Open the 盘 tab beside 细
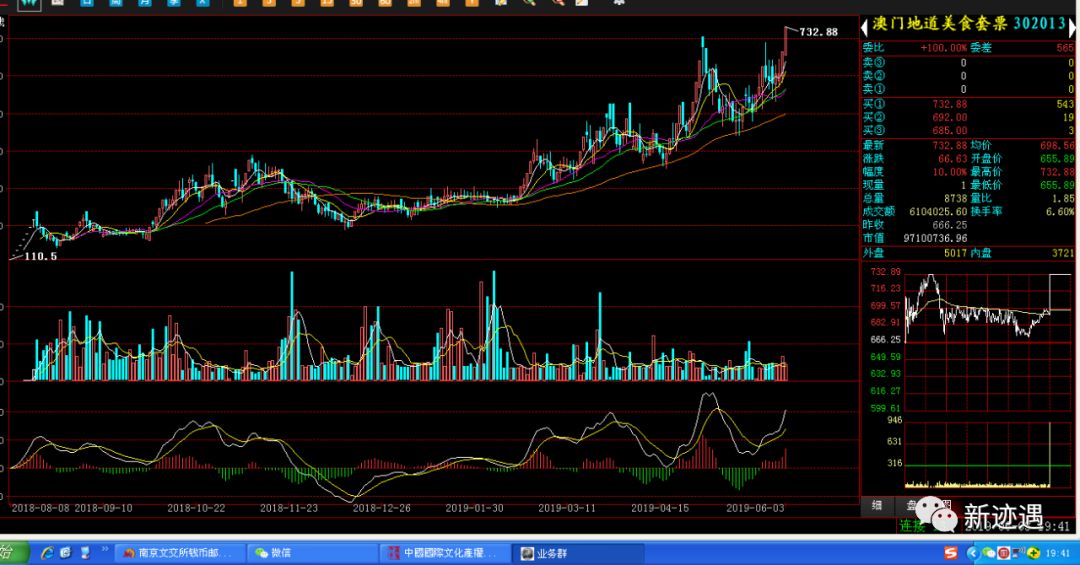 tap(911, 506)
